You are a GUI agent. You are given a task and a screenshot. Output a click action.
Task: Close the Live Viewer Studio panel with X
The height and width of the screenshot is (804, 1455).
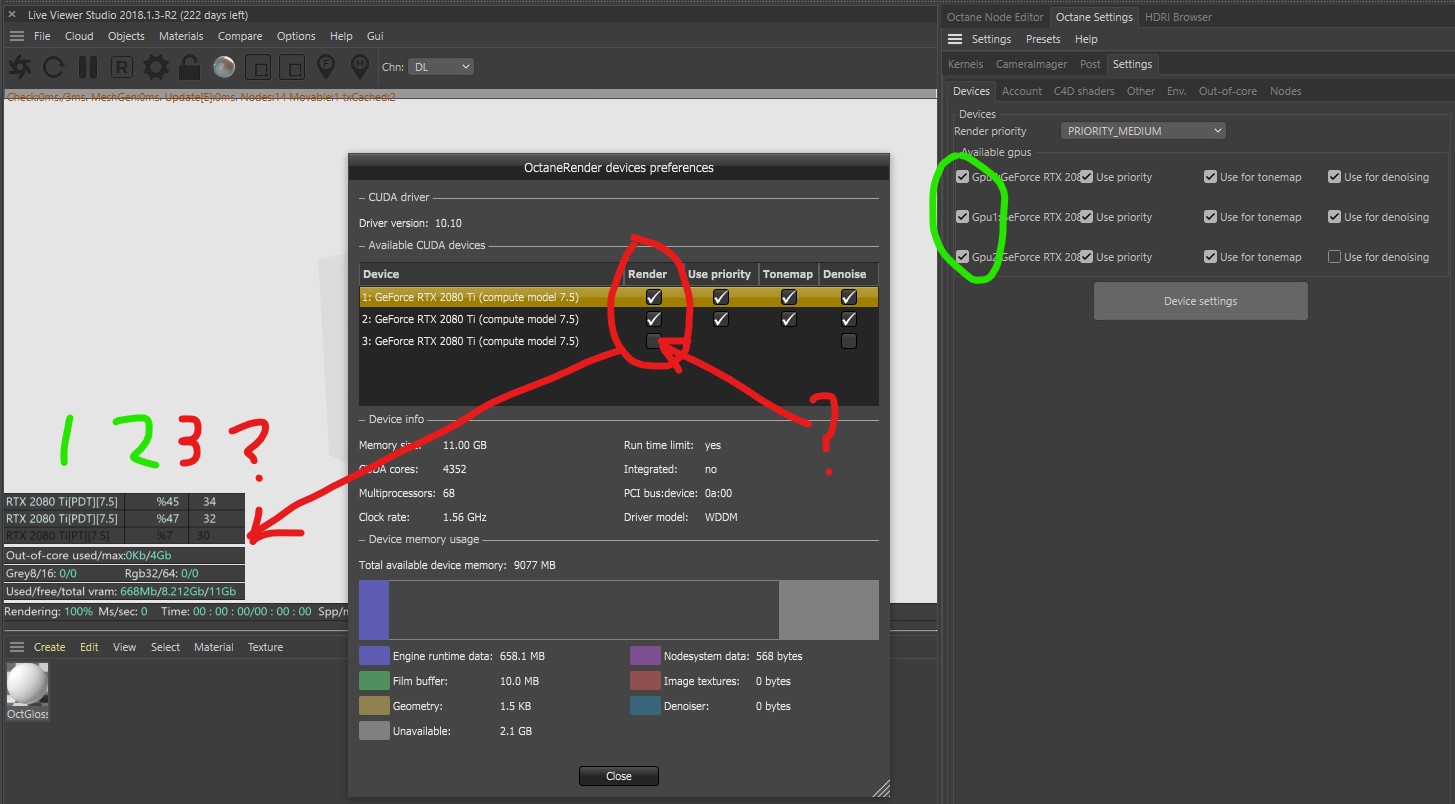12,15
